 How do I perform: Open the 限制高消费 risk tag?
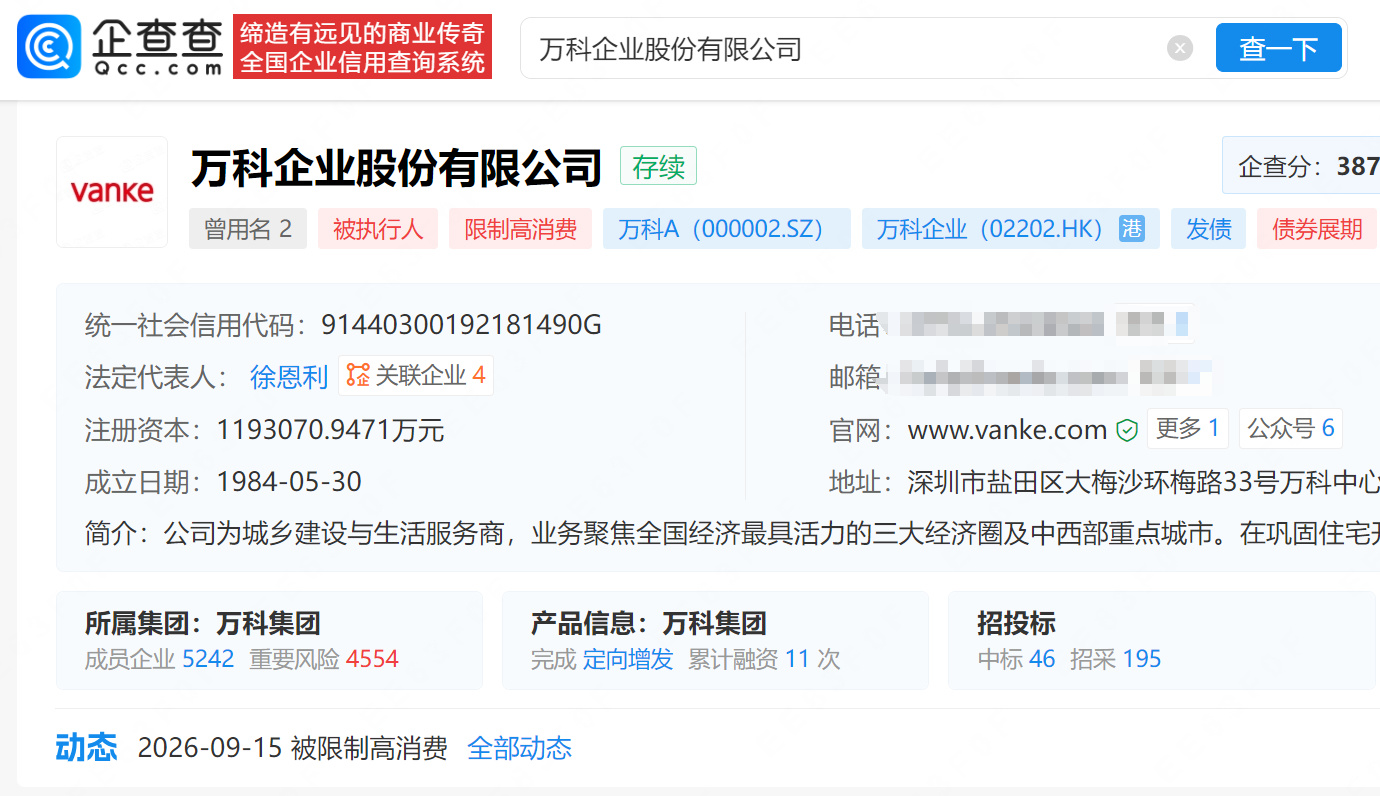pos(520,229)
